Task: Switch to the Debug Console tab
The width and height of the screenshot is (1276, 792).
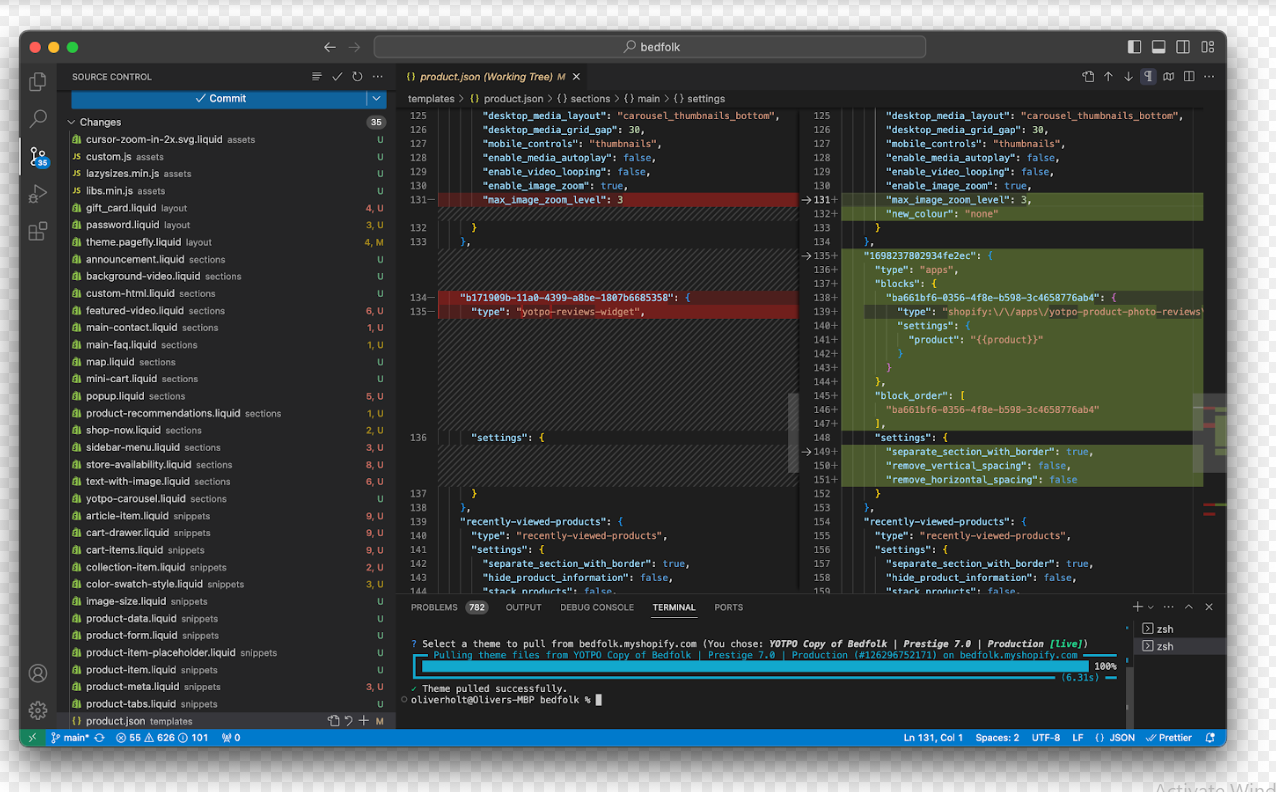Action: 596,608
